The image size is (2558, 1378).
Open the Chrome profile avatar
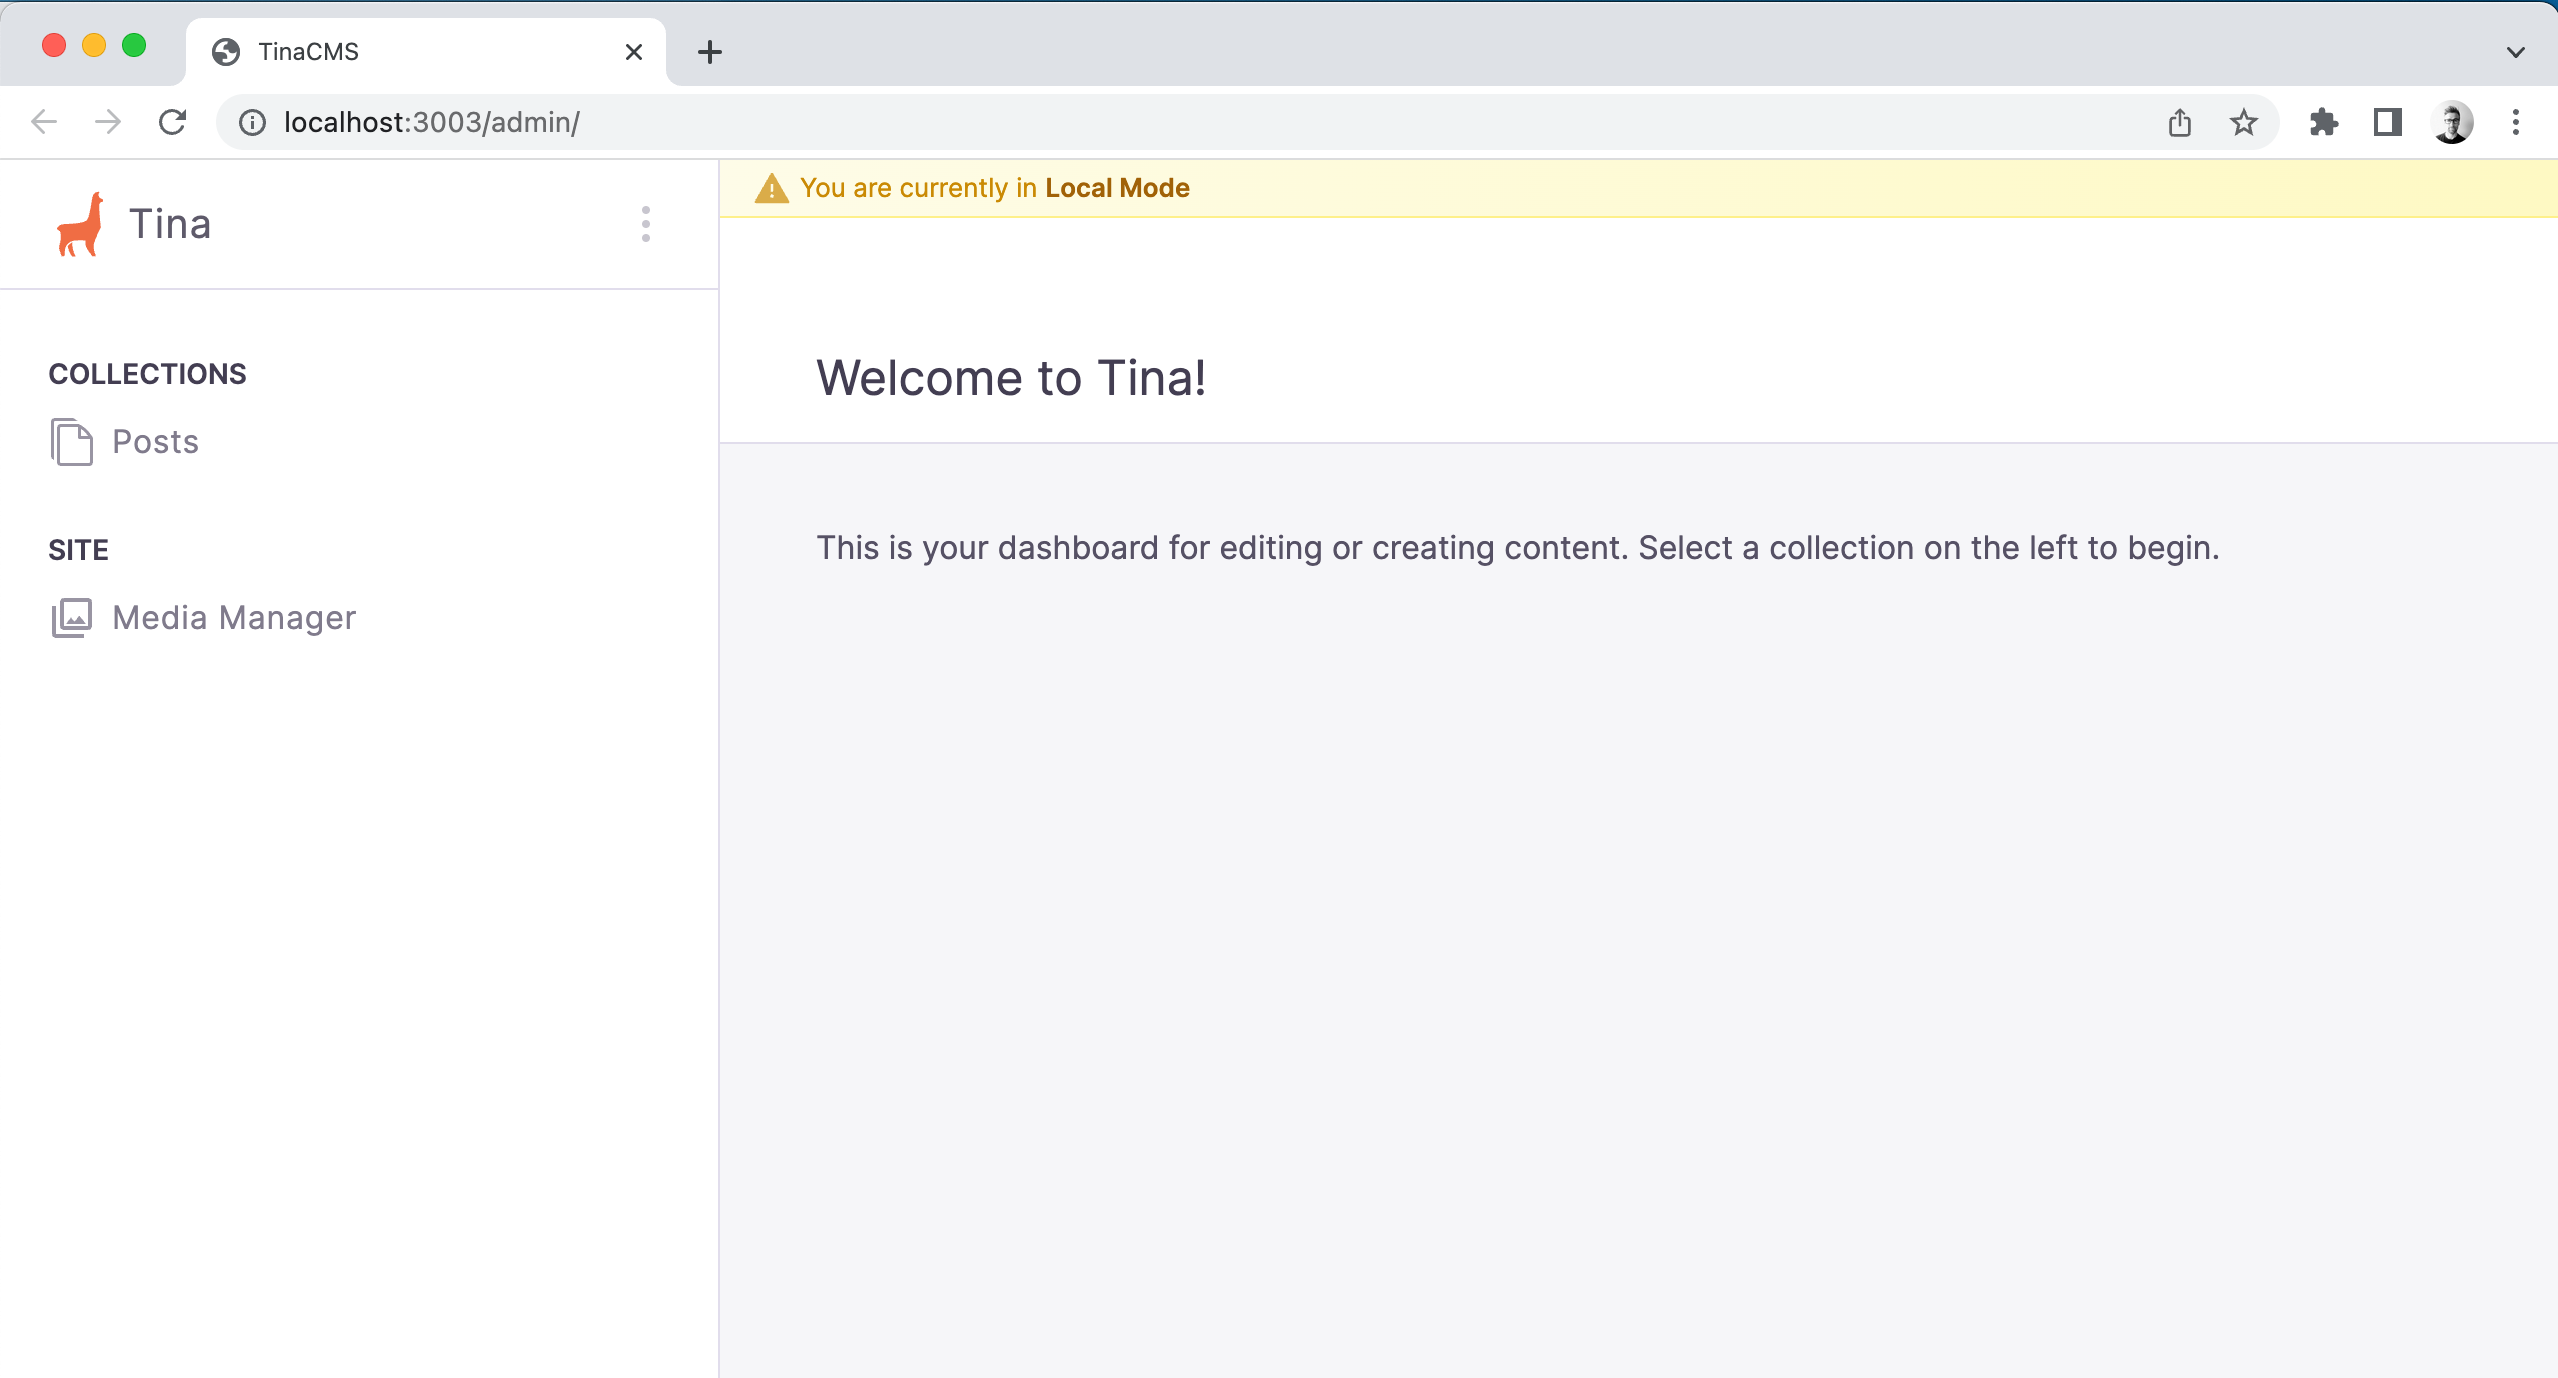(x=2452, y=122)
